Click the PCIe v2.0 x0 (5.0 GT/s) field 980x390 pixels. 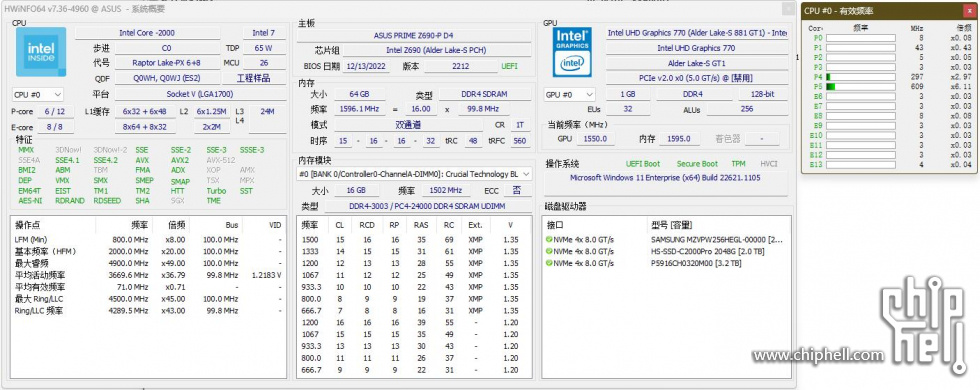click(x=696, y=78)
